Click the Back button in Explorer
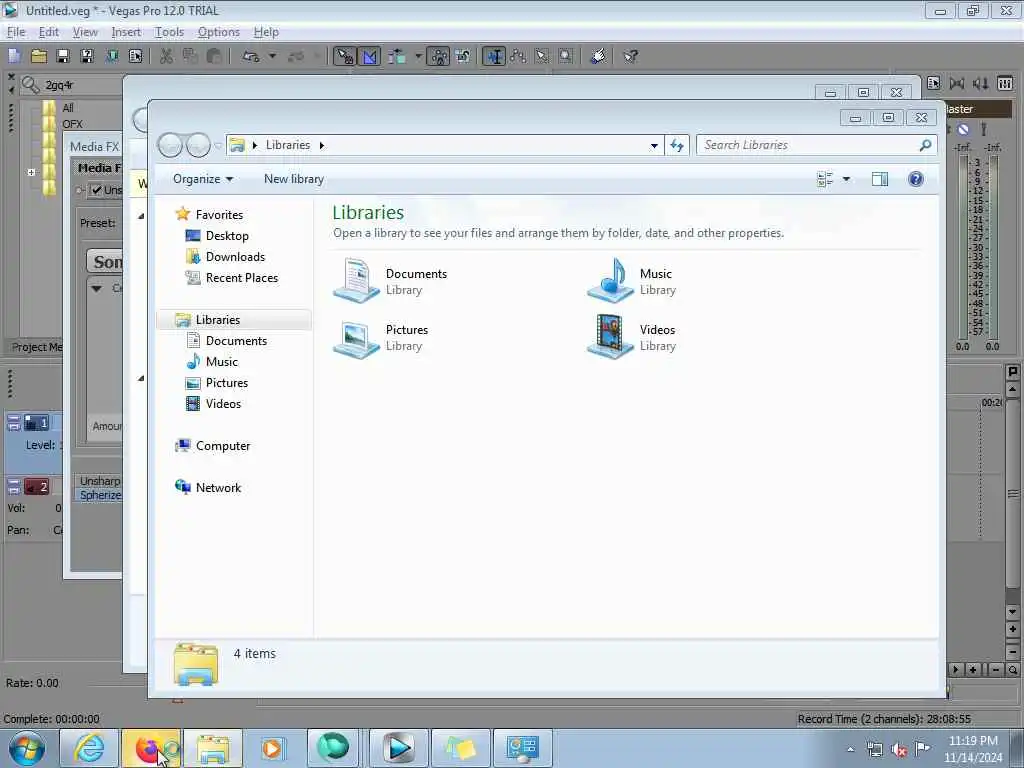The image size is (1024, 768). pyautogui.click(x=170, y=145)
